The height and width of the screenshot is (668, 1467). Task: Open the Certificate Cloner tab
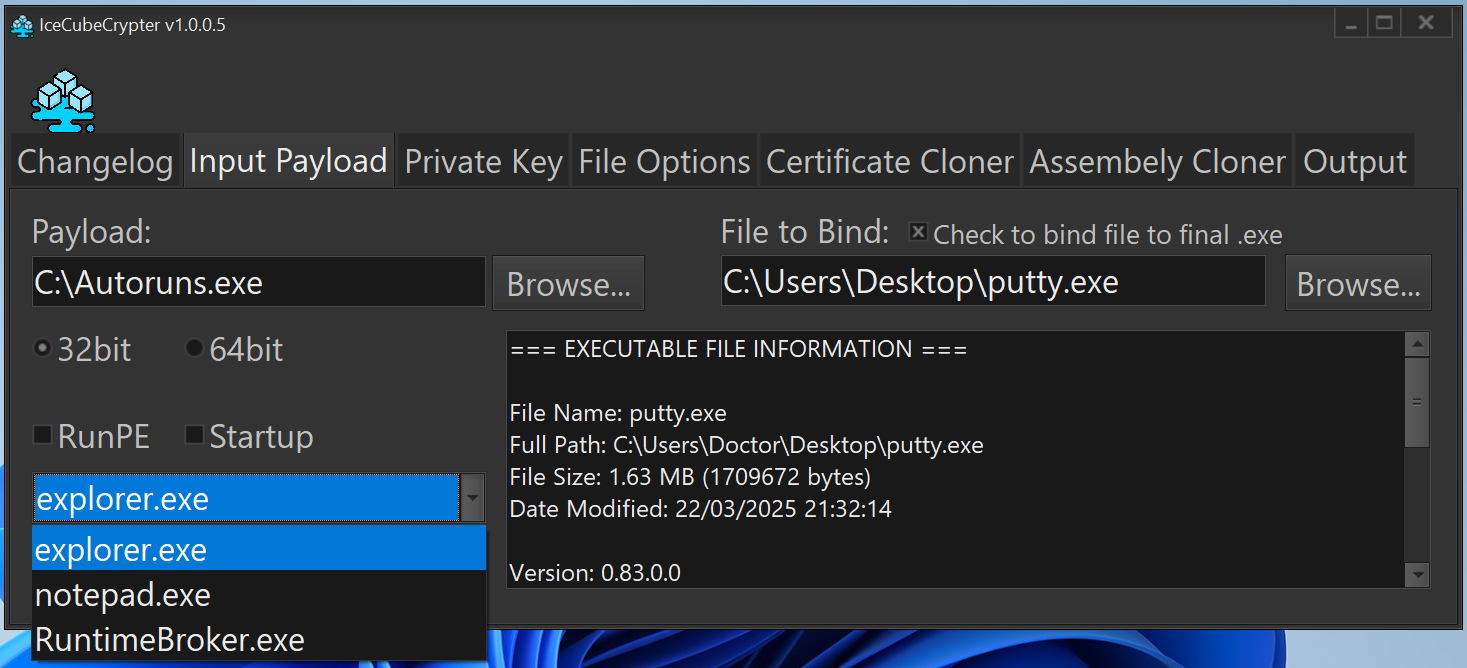click(890, 162)
